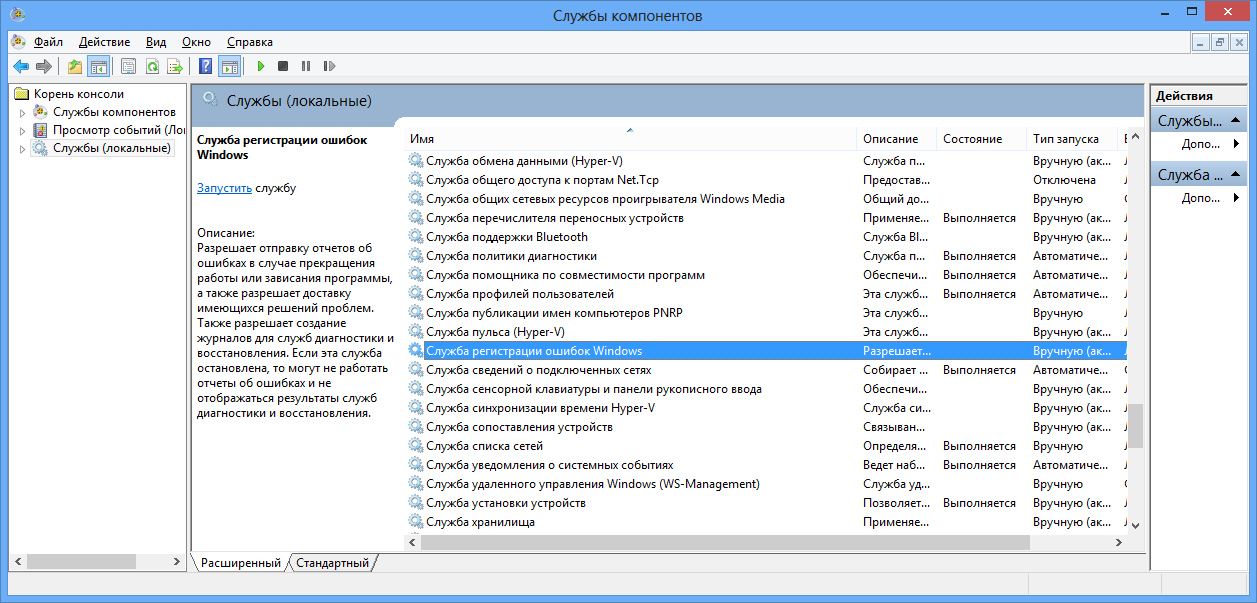Select Служба помощника по совместимости программ
This screenshot has width=1257, height=603.
[766, 275]
